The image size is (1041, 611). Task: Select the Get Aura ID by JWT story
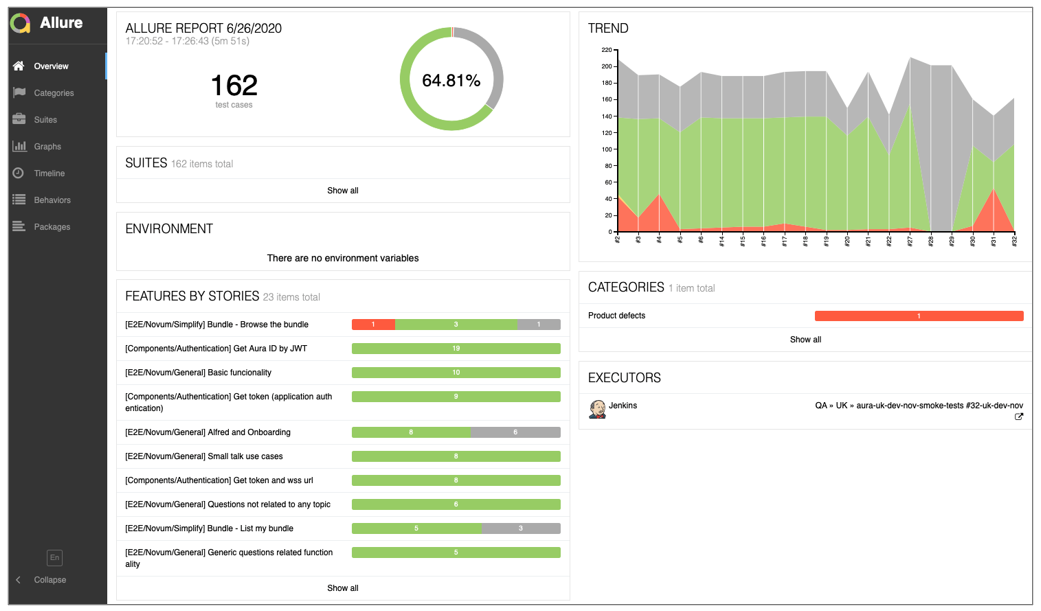tap(343, 349)
